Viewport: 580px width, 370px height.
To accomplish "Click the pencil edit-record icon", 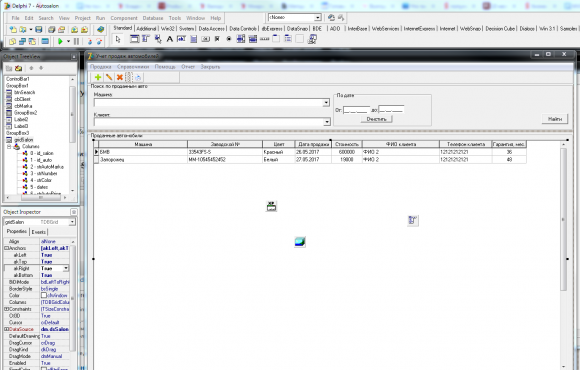I will tap(109, 77).
